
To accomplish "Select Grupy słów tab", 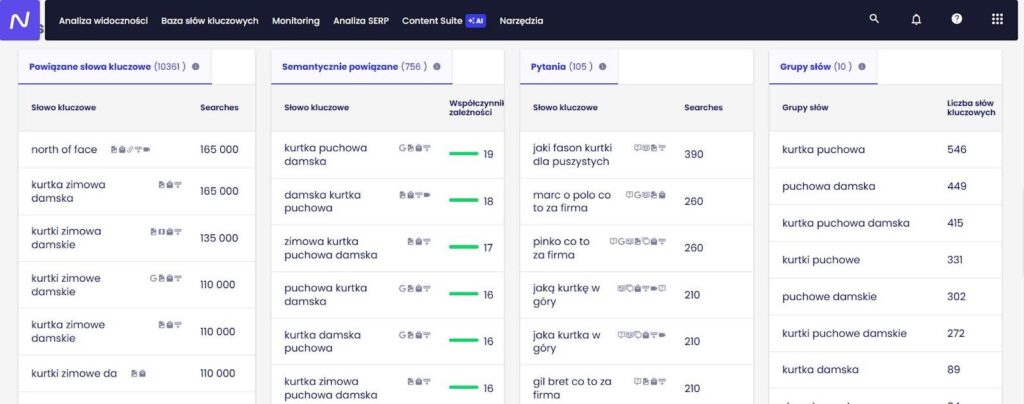I will (823, 67).
